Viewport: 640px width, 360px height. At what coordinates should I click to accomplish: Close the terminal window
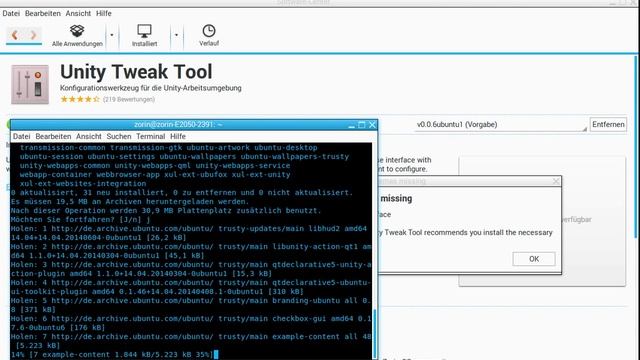372,125
